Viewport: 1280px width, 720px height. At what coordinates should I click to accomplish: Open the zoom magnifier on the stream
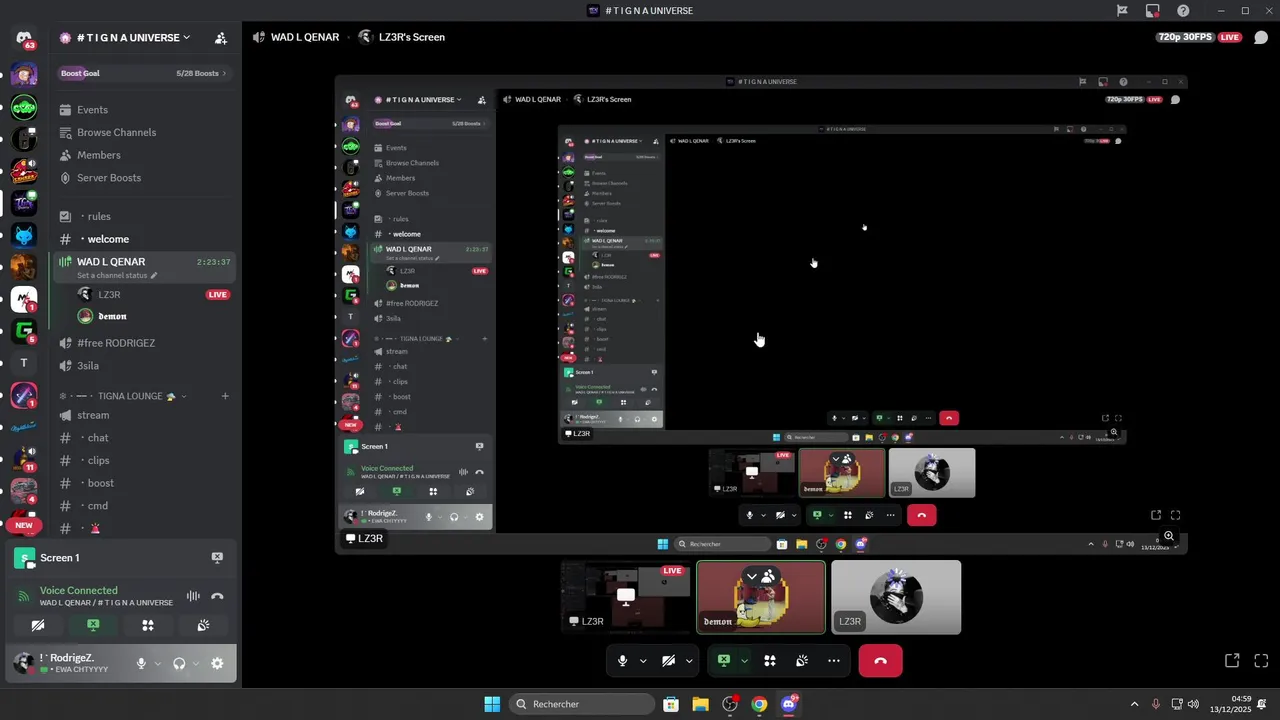(x=1169, y=537)
